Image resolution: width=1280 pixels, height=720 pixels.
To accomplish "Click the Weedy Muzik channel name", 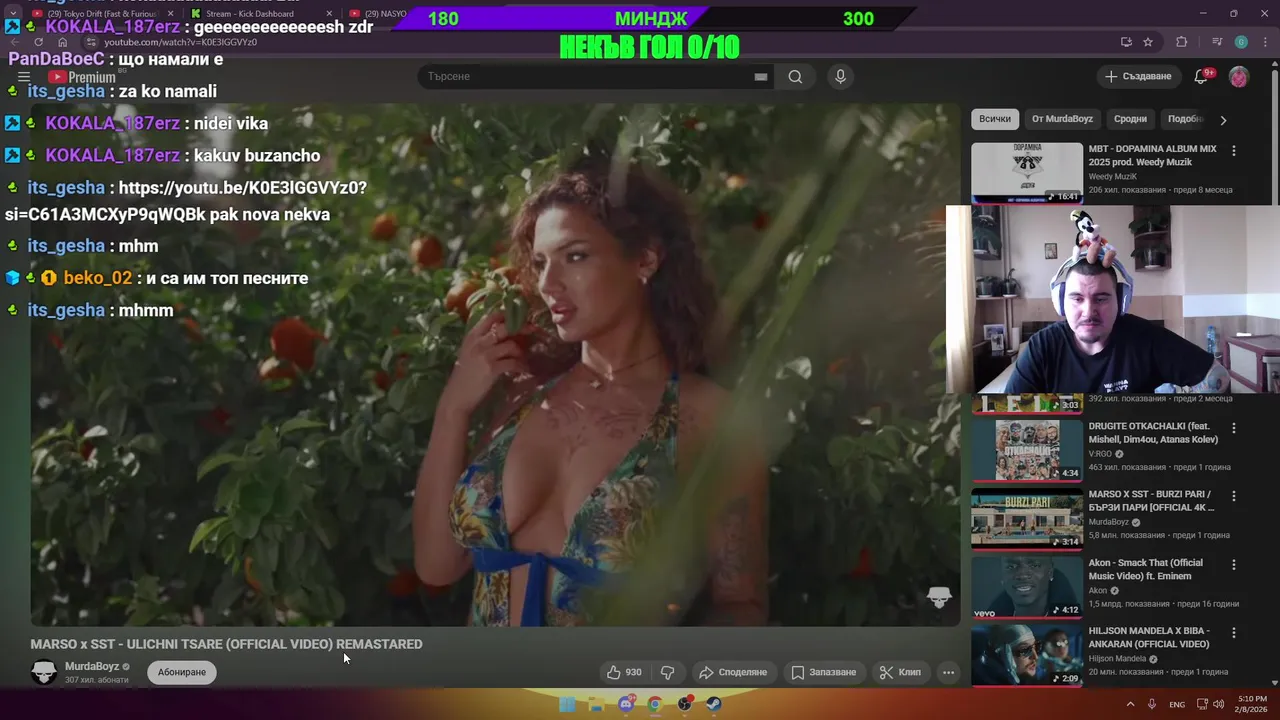I will point(1115,177).
